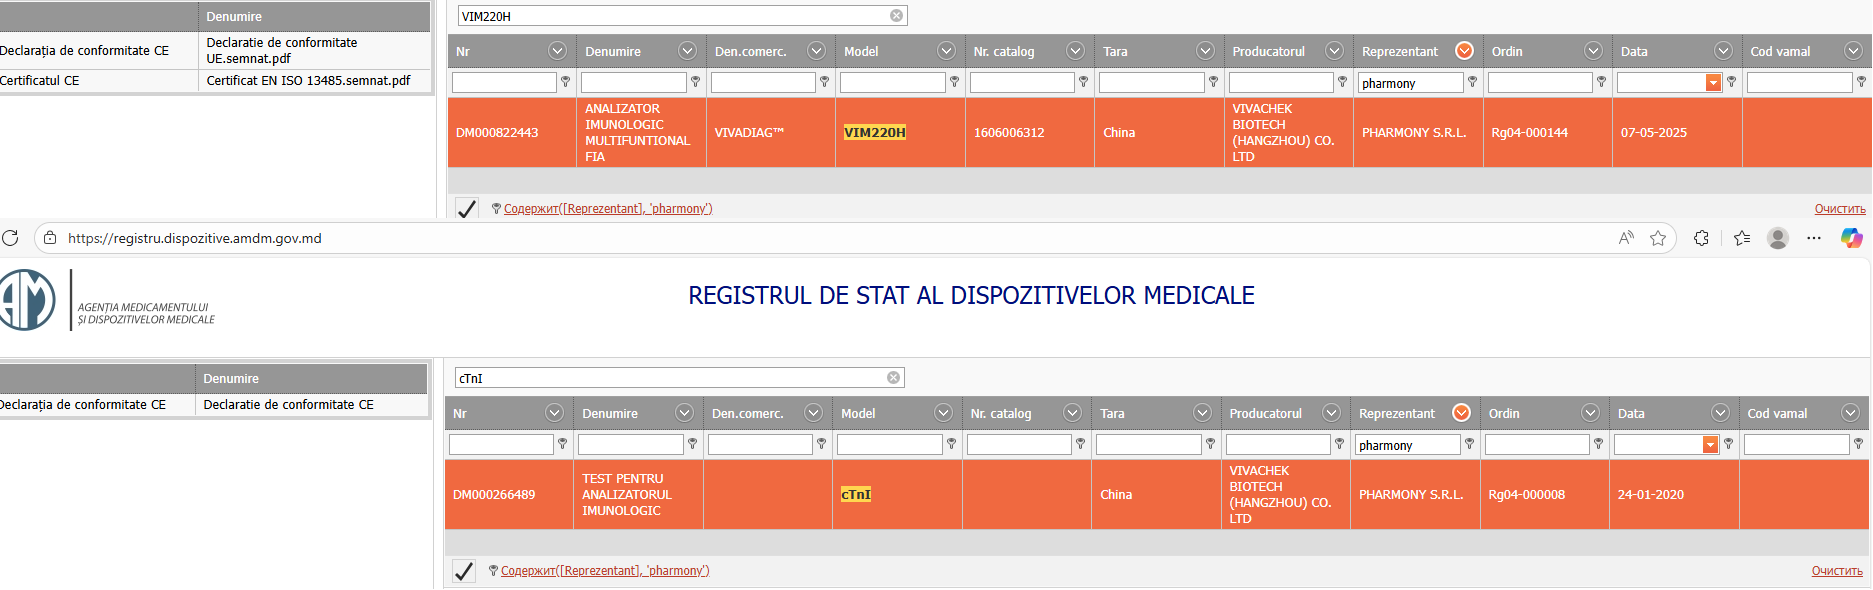Clear the VIM220H search box with x icon
The image size is (1873, 590).
pyautogui.click(x=896, y=16)
